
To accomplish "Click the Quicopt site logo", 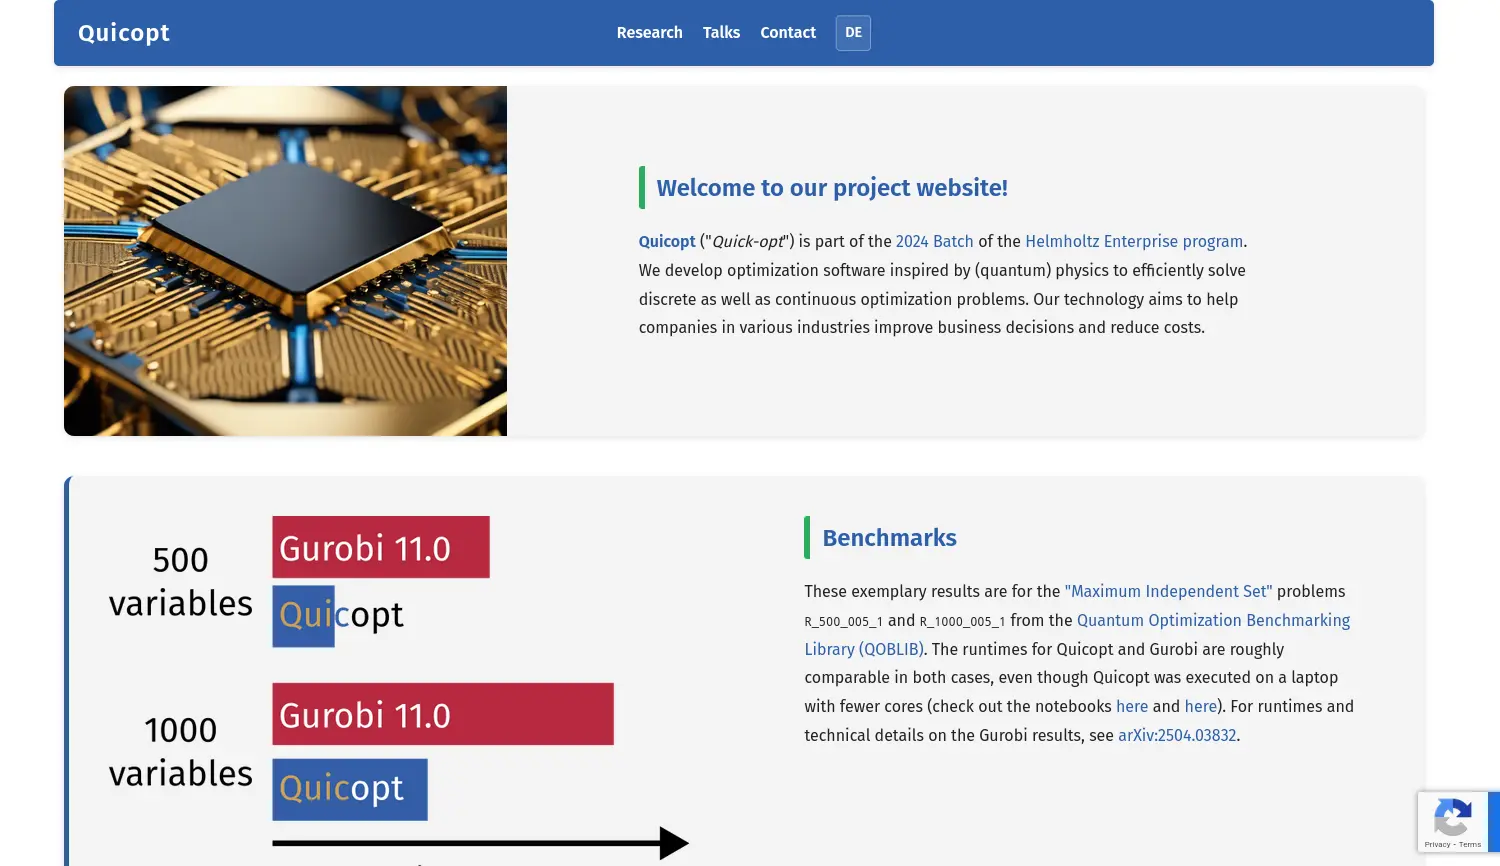I will coord(124,33).
